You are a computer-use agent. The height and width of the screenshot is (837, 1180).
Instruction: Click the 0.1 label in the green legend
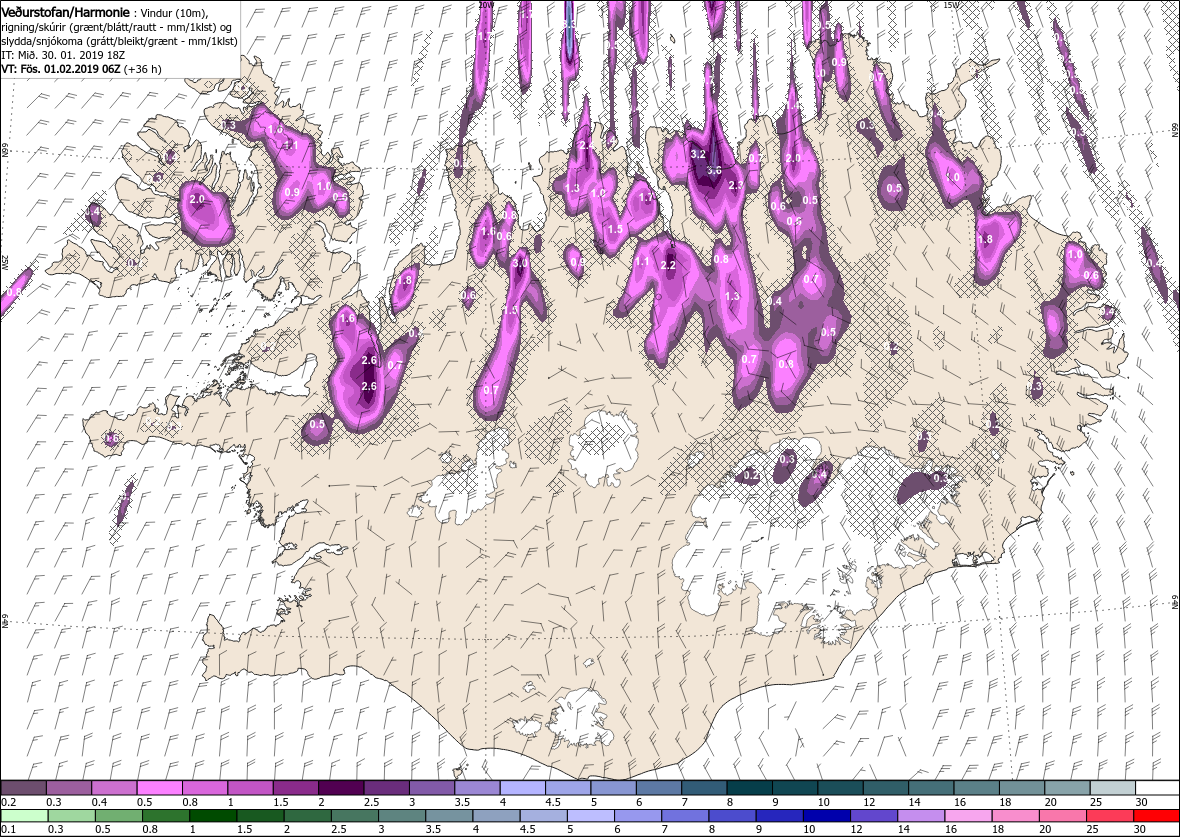(9, 829)
